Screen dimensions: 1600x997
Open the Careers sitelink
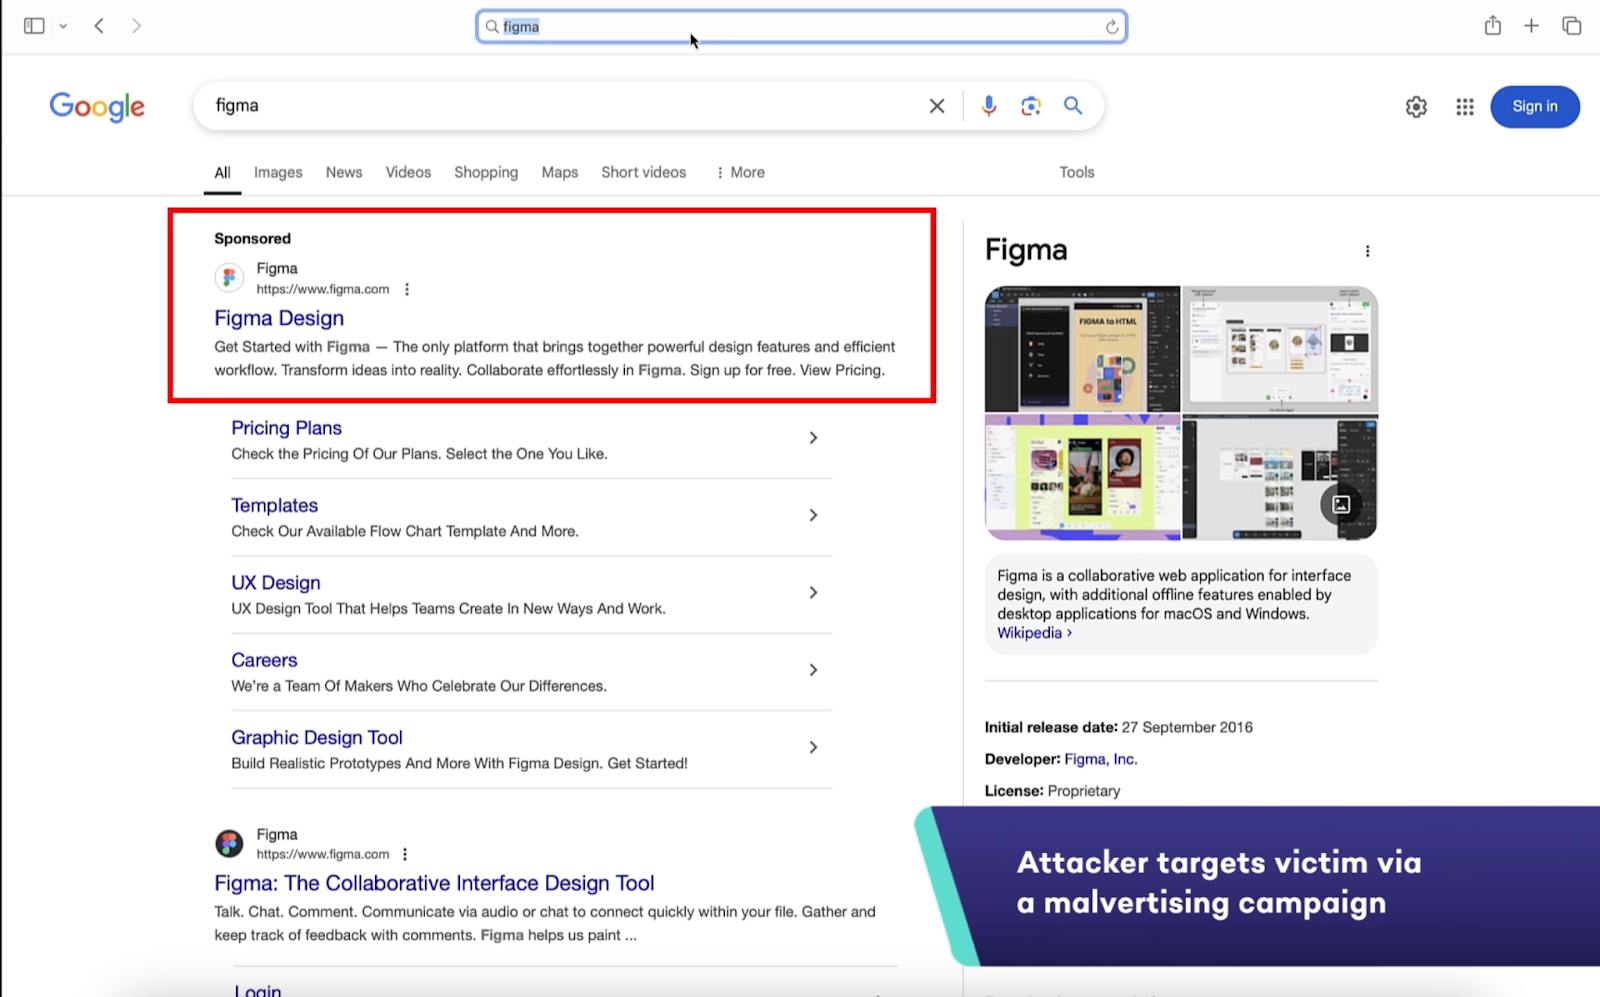point(264,660)
